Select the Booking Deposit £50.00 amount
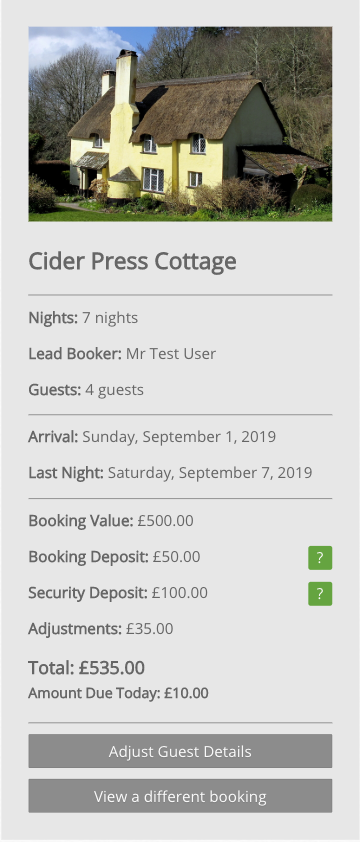 coord(176,557)
